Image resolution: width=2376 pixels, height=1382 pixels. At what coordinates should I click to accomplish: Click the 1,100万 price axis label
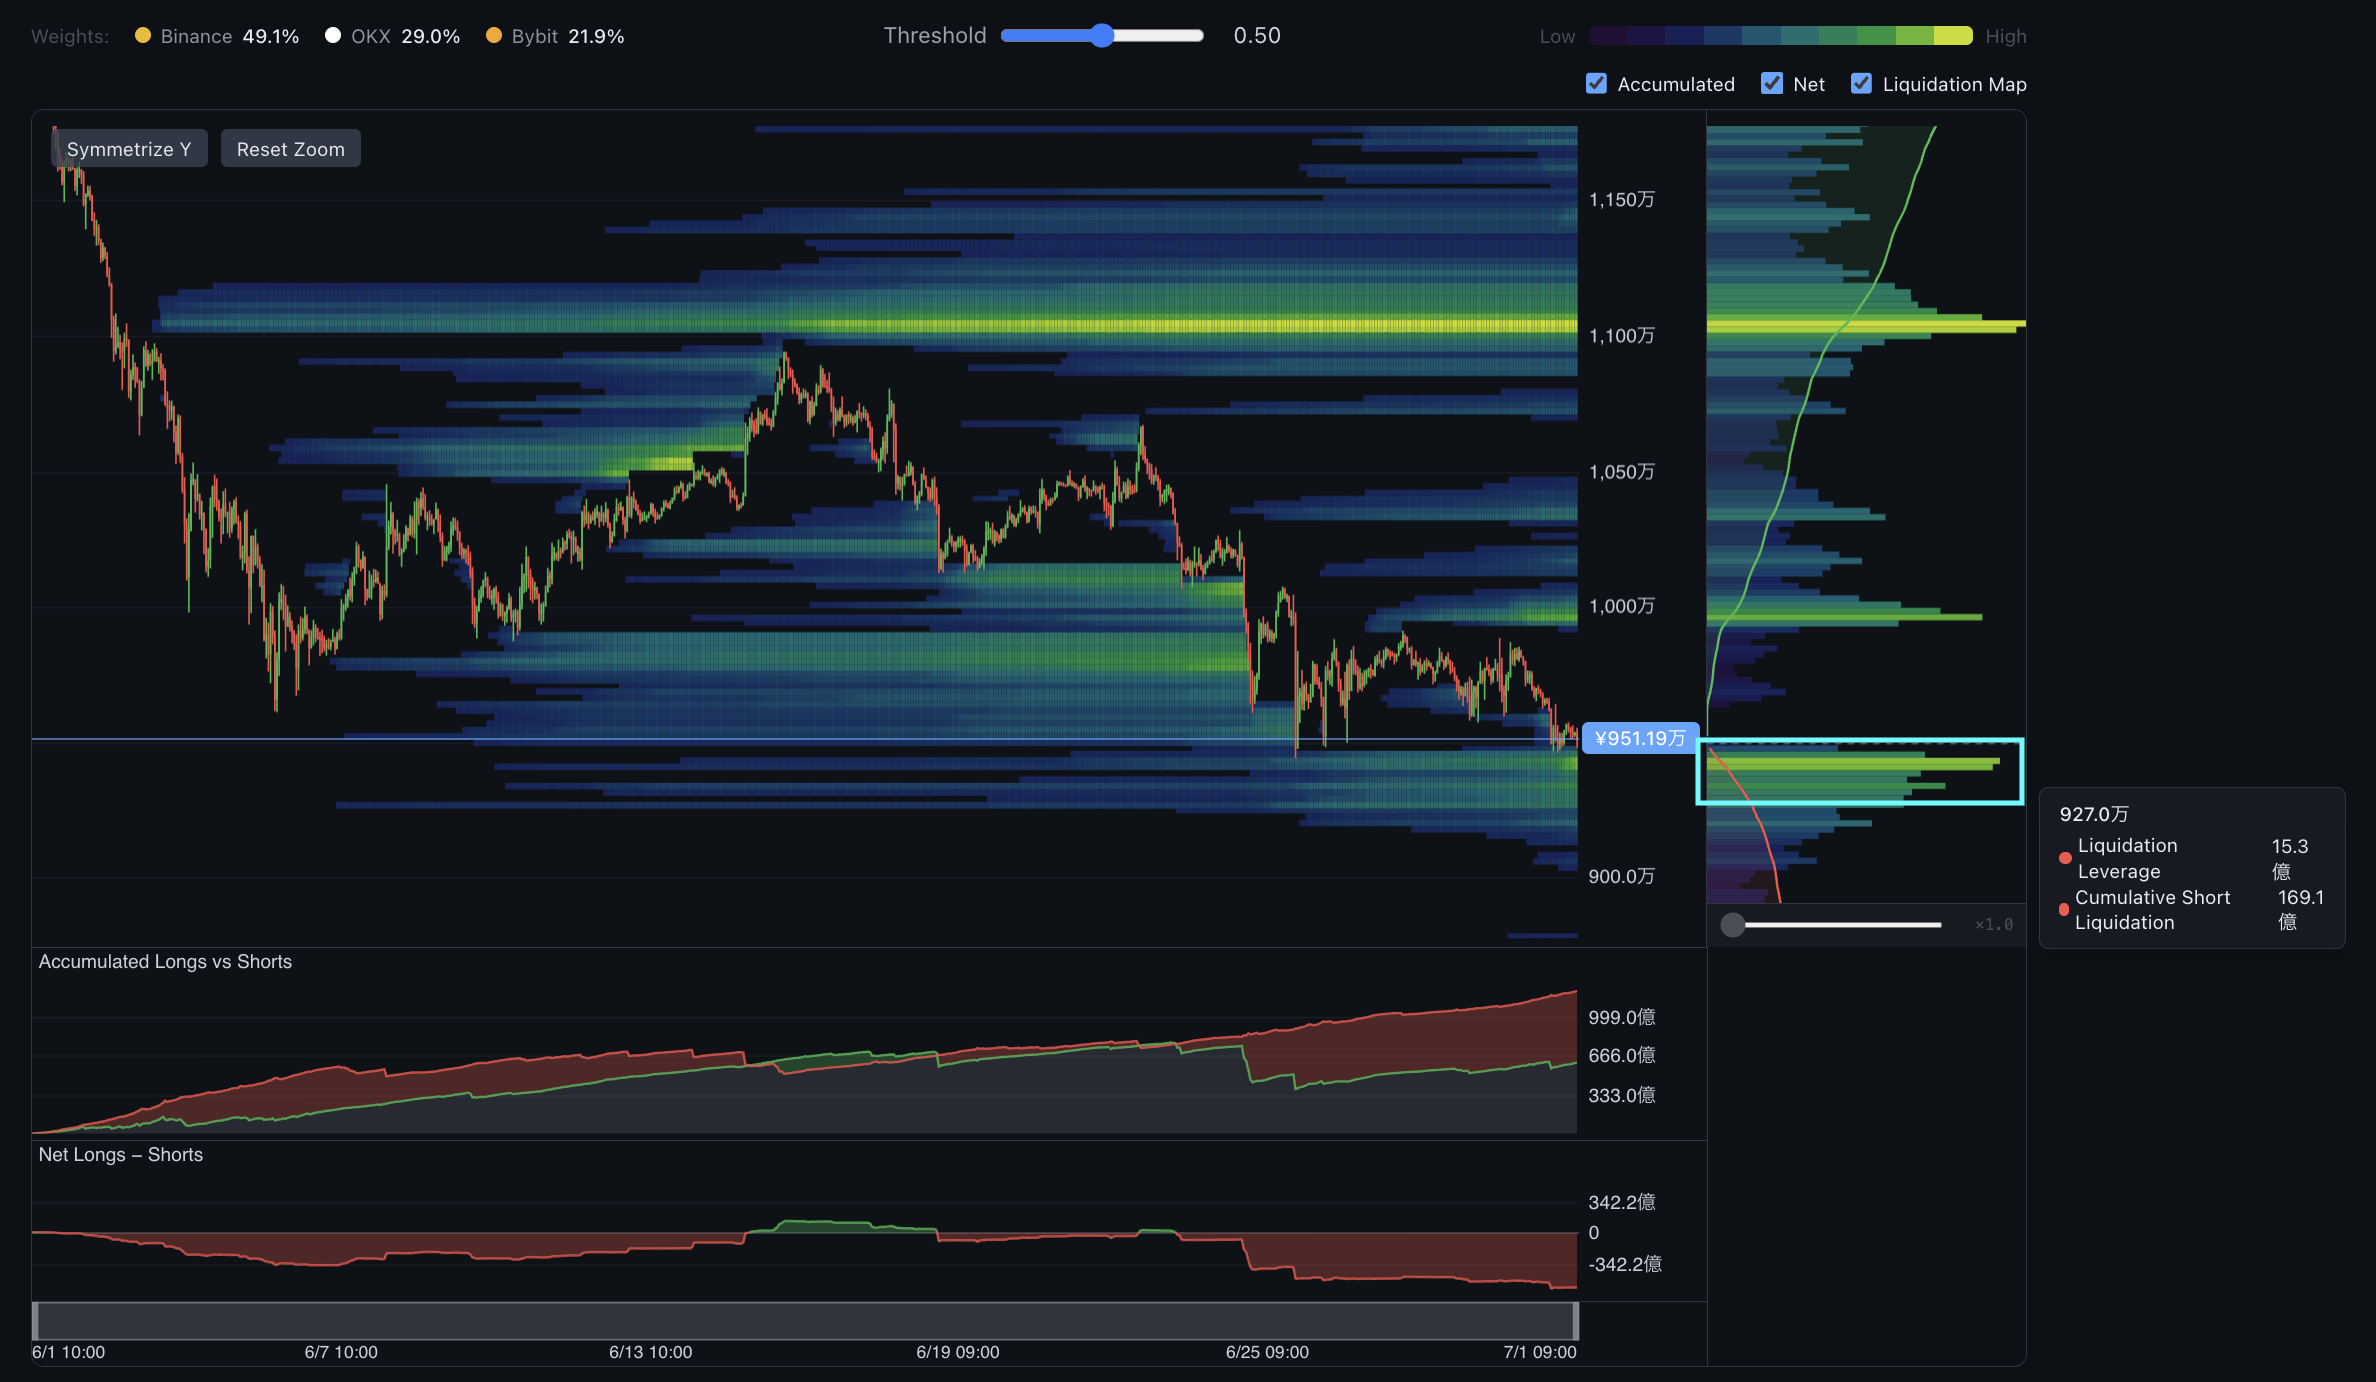(x=1621, y=336)
